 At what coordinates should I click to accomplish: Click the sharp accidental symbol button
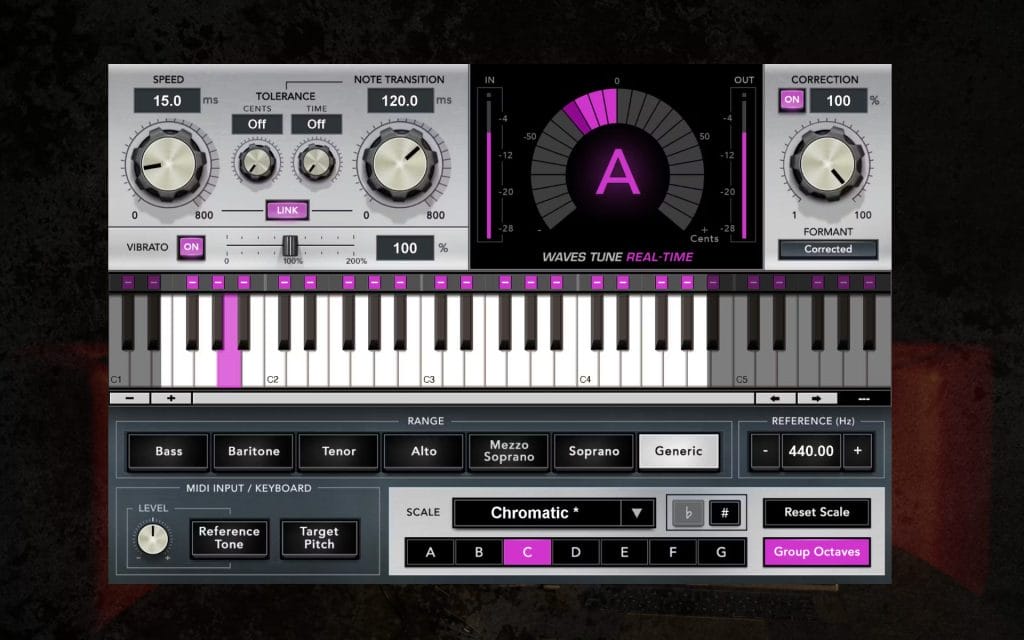(725, 513)
